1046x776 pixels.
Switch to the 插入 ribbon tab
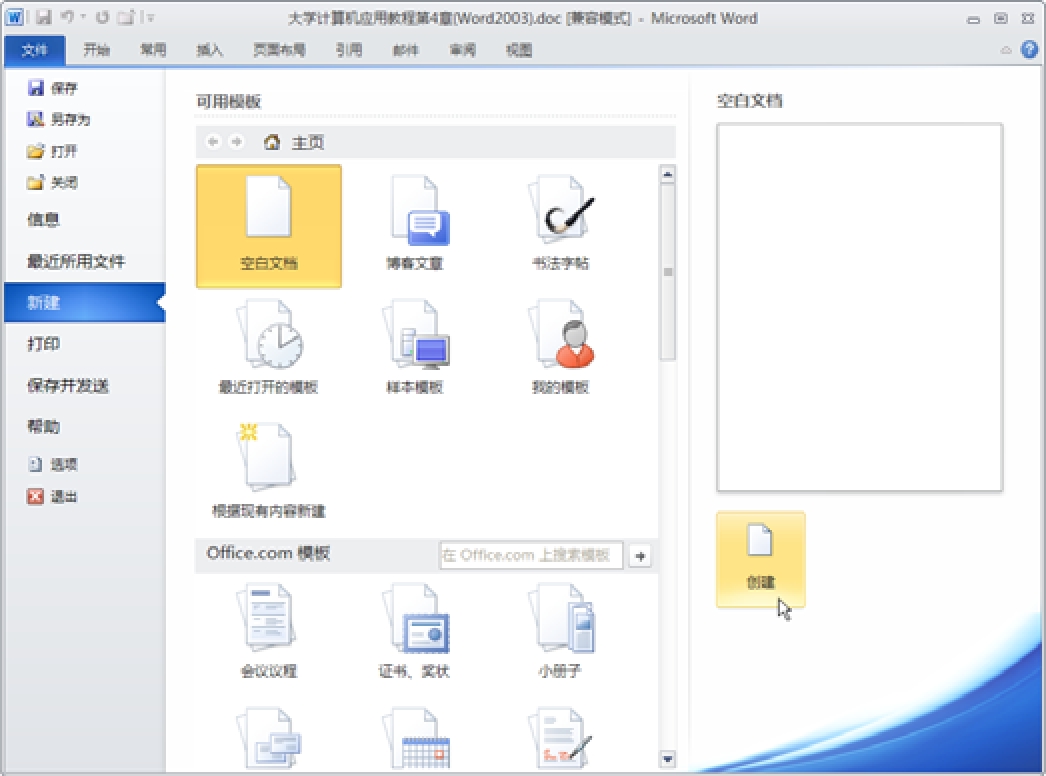[x=209, y=50]
